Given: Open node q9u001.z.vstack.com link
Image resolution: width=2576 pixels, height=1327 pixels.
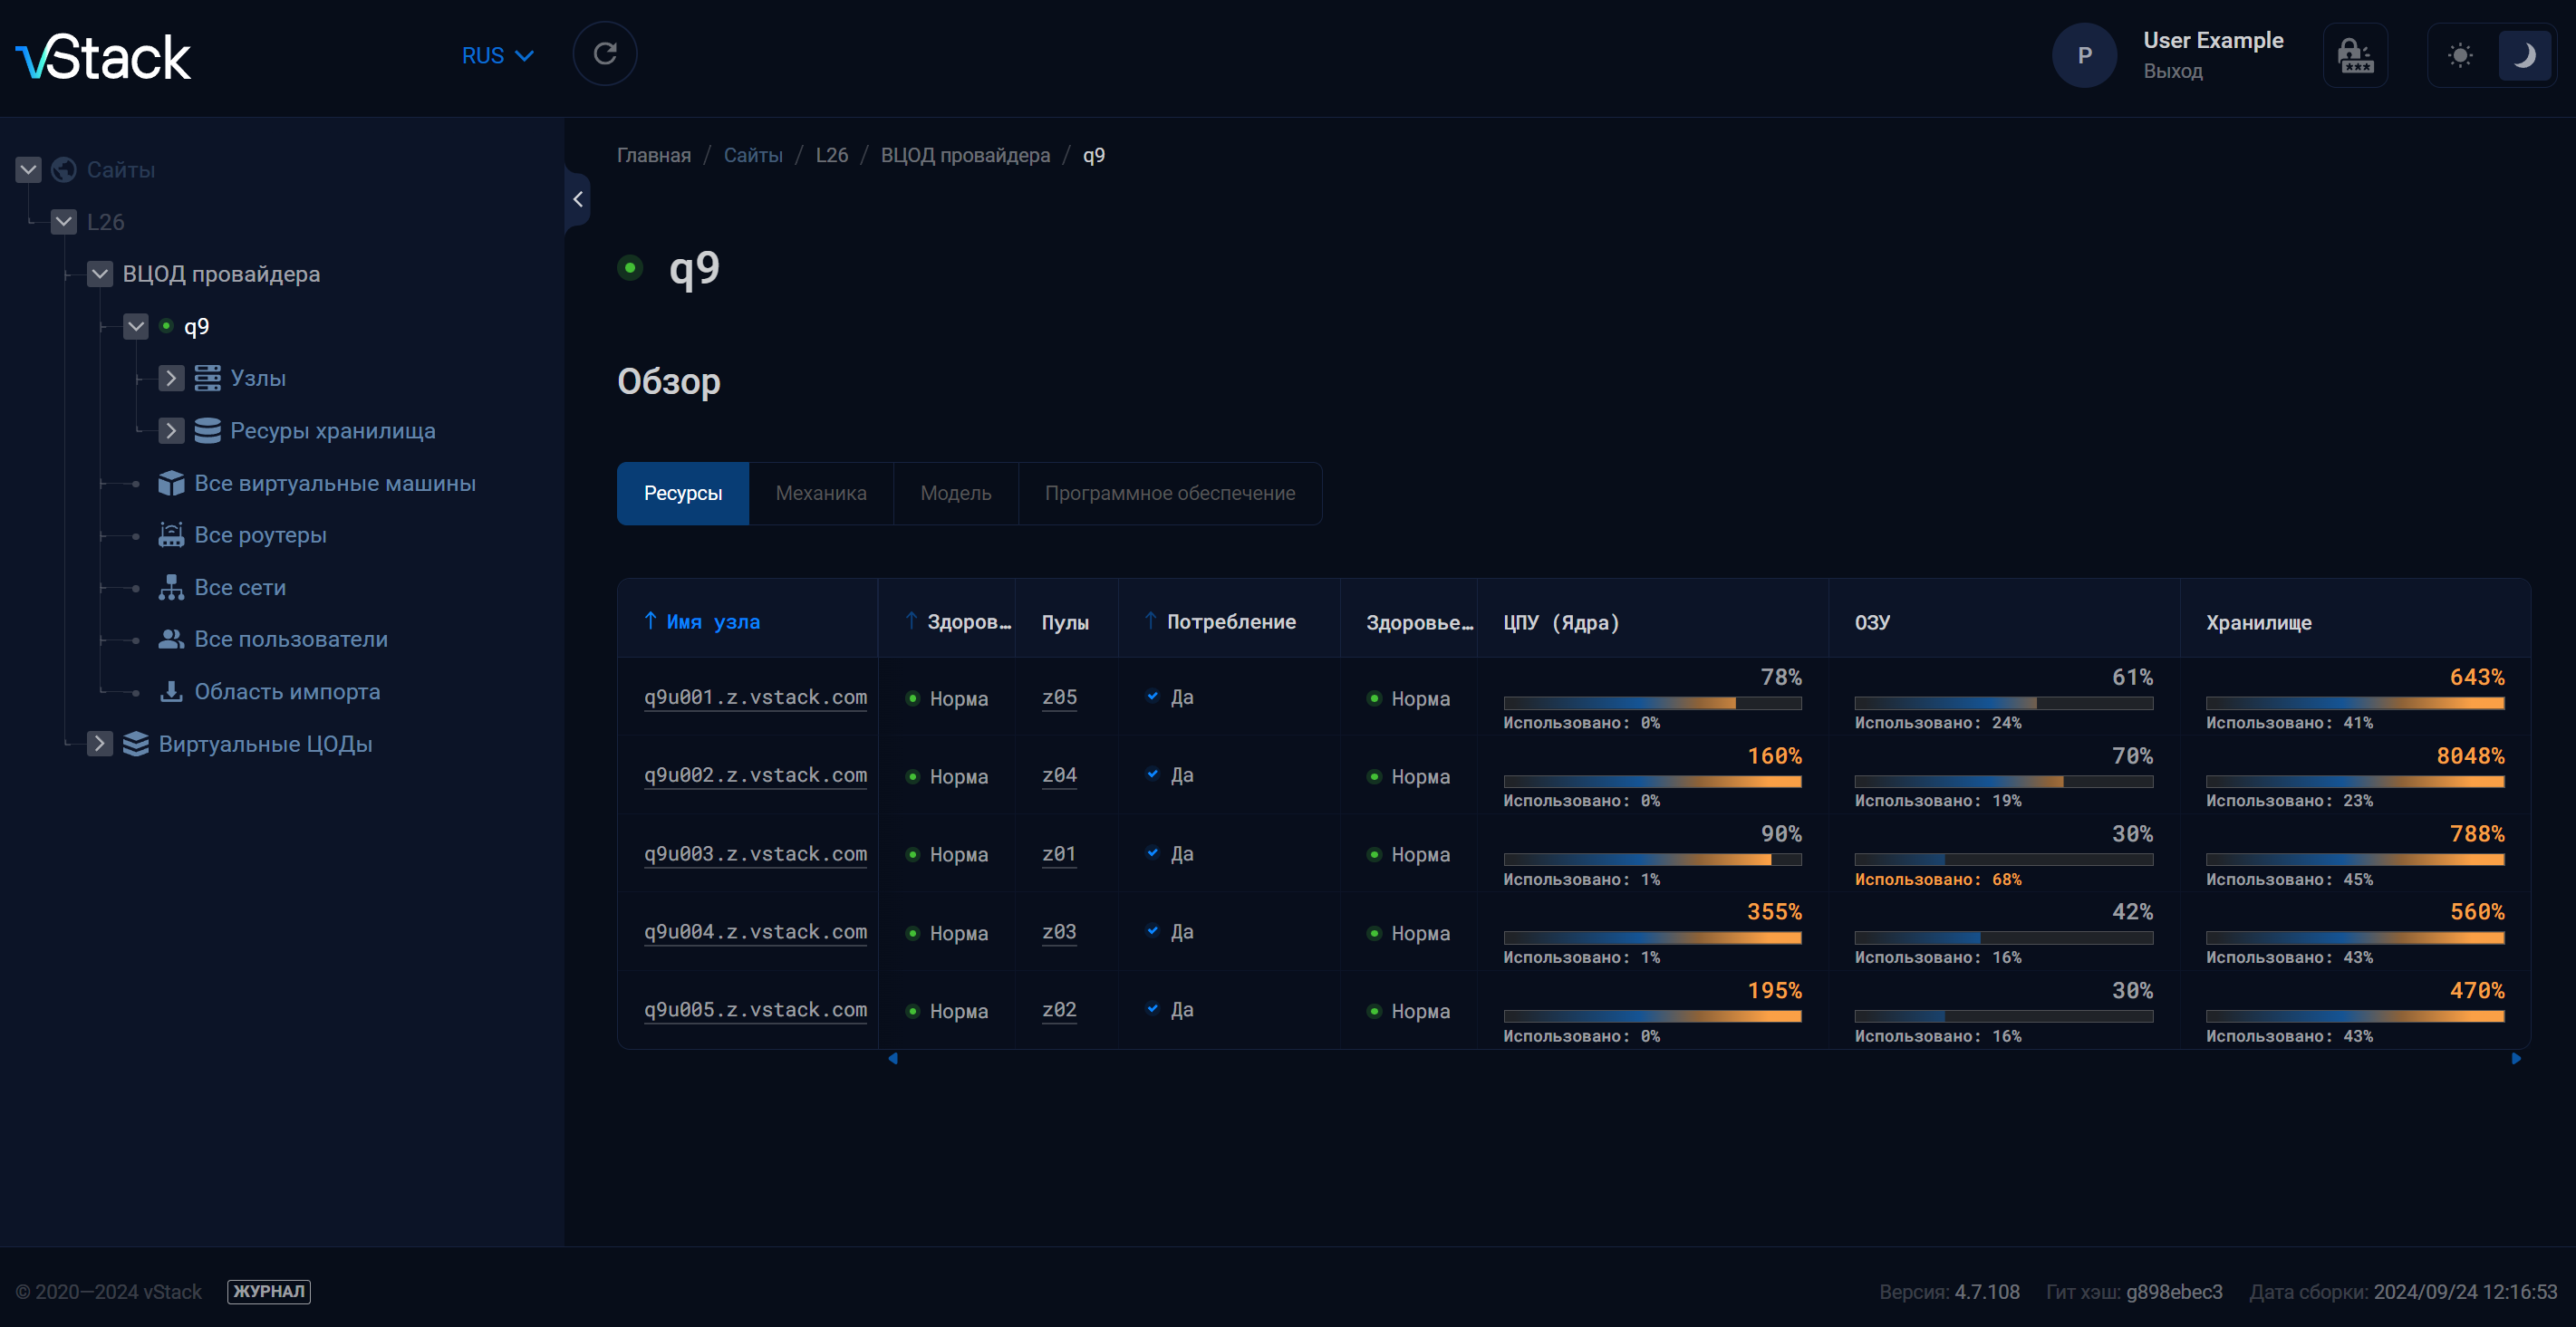Looking at the screenshot, I should [x=756, y=697].
